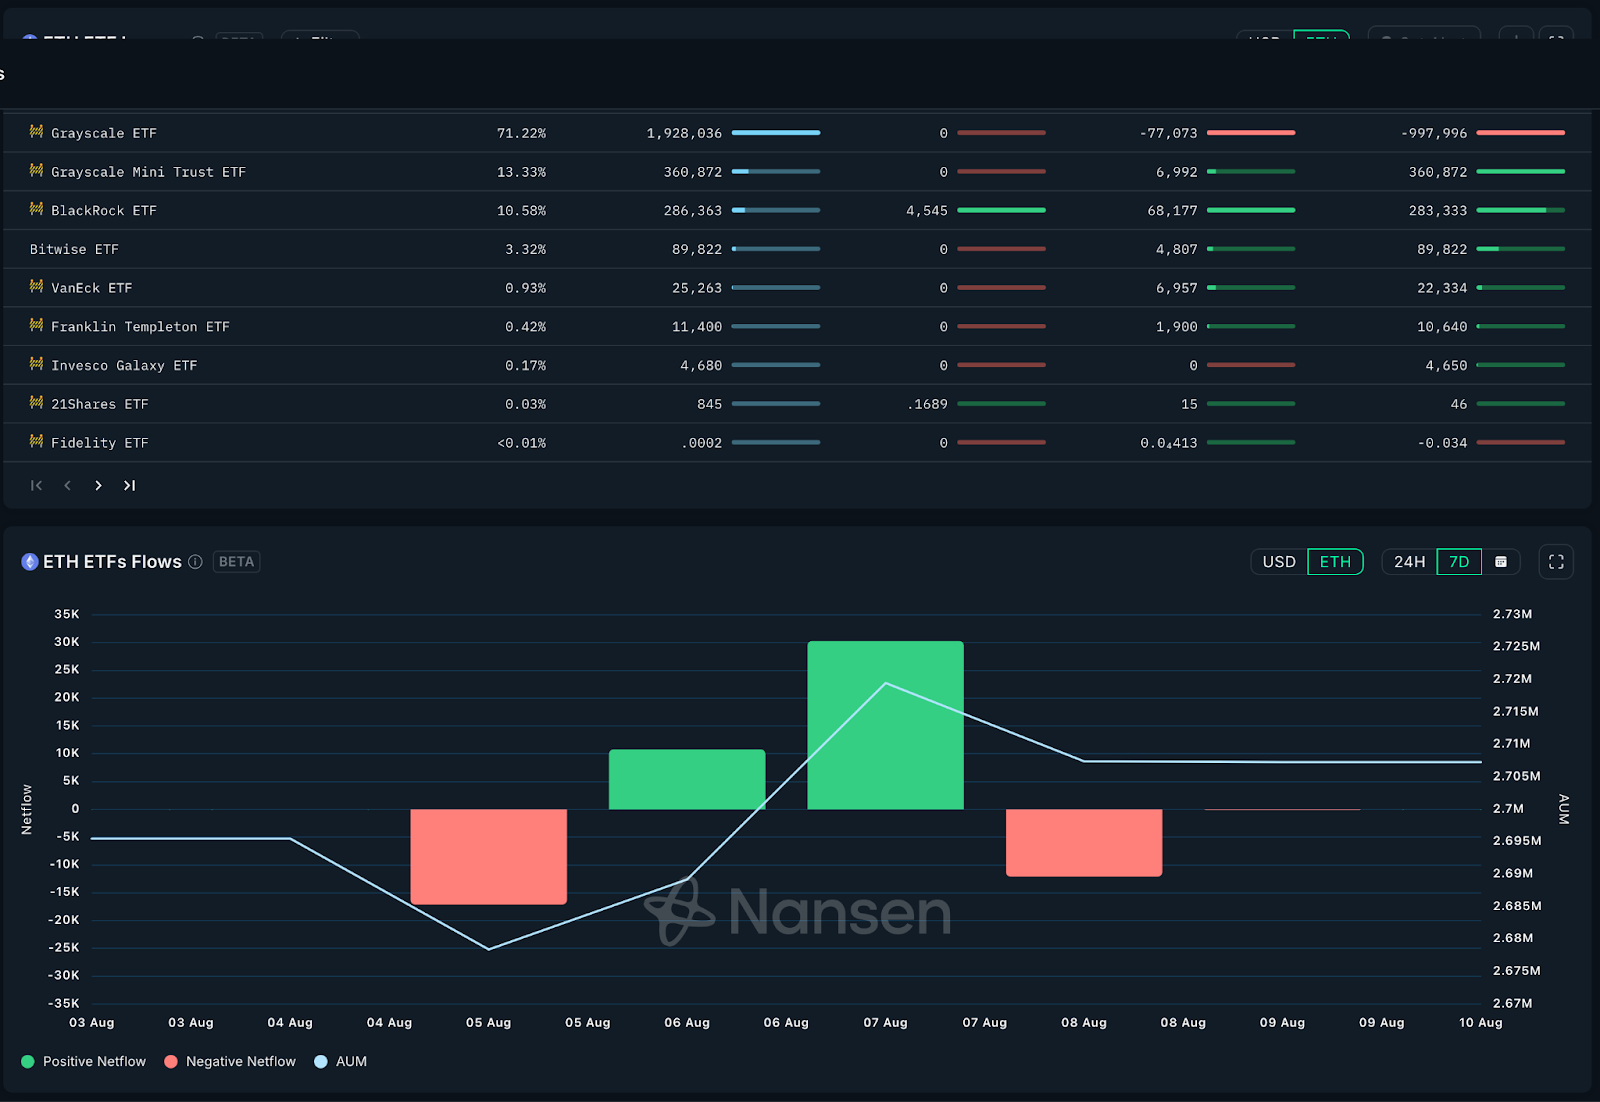Open the Franklin Templeton ETF row
The image size is (1600, 1102).
(x=797, y=326)
